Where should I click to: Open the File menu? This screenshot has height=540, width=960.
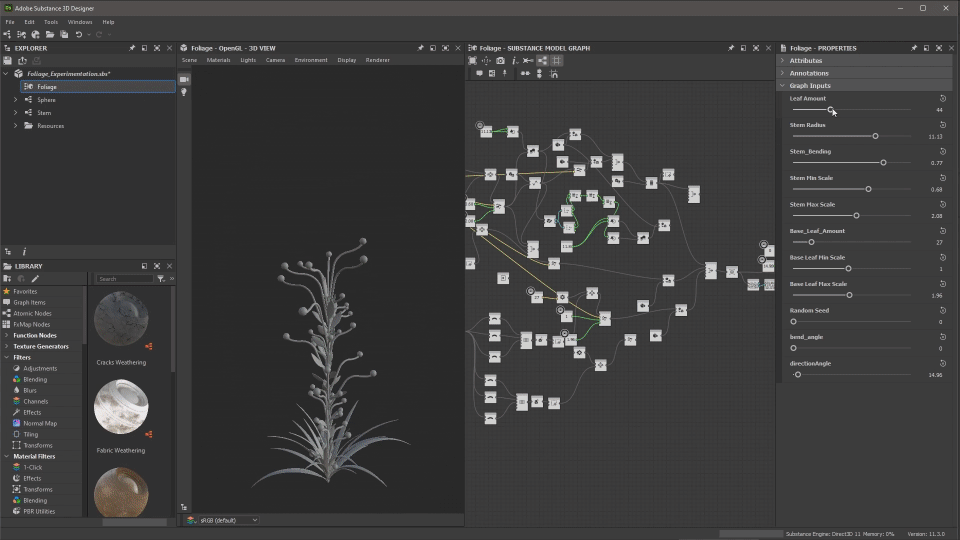10,22
